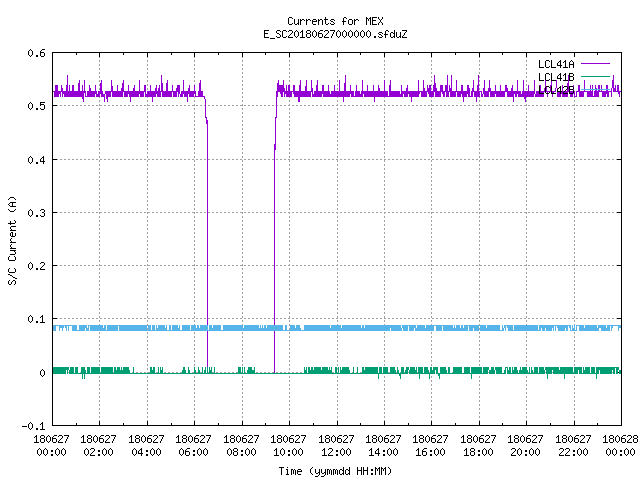Click the 180627 02:00 x-axis tick label
Screen dimensions: 640x480
(98, 446)
